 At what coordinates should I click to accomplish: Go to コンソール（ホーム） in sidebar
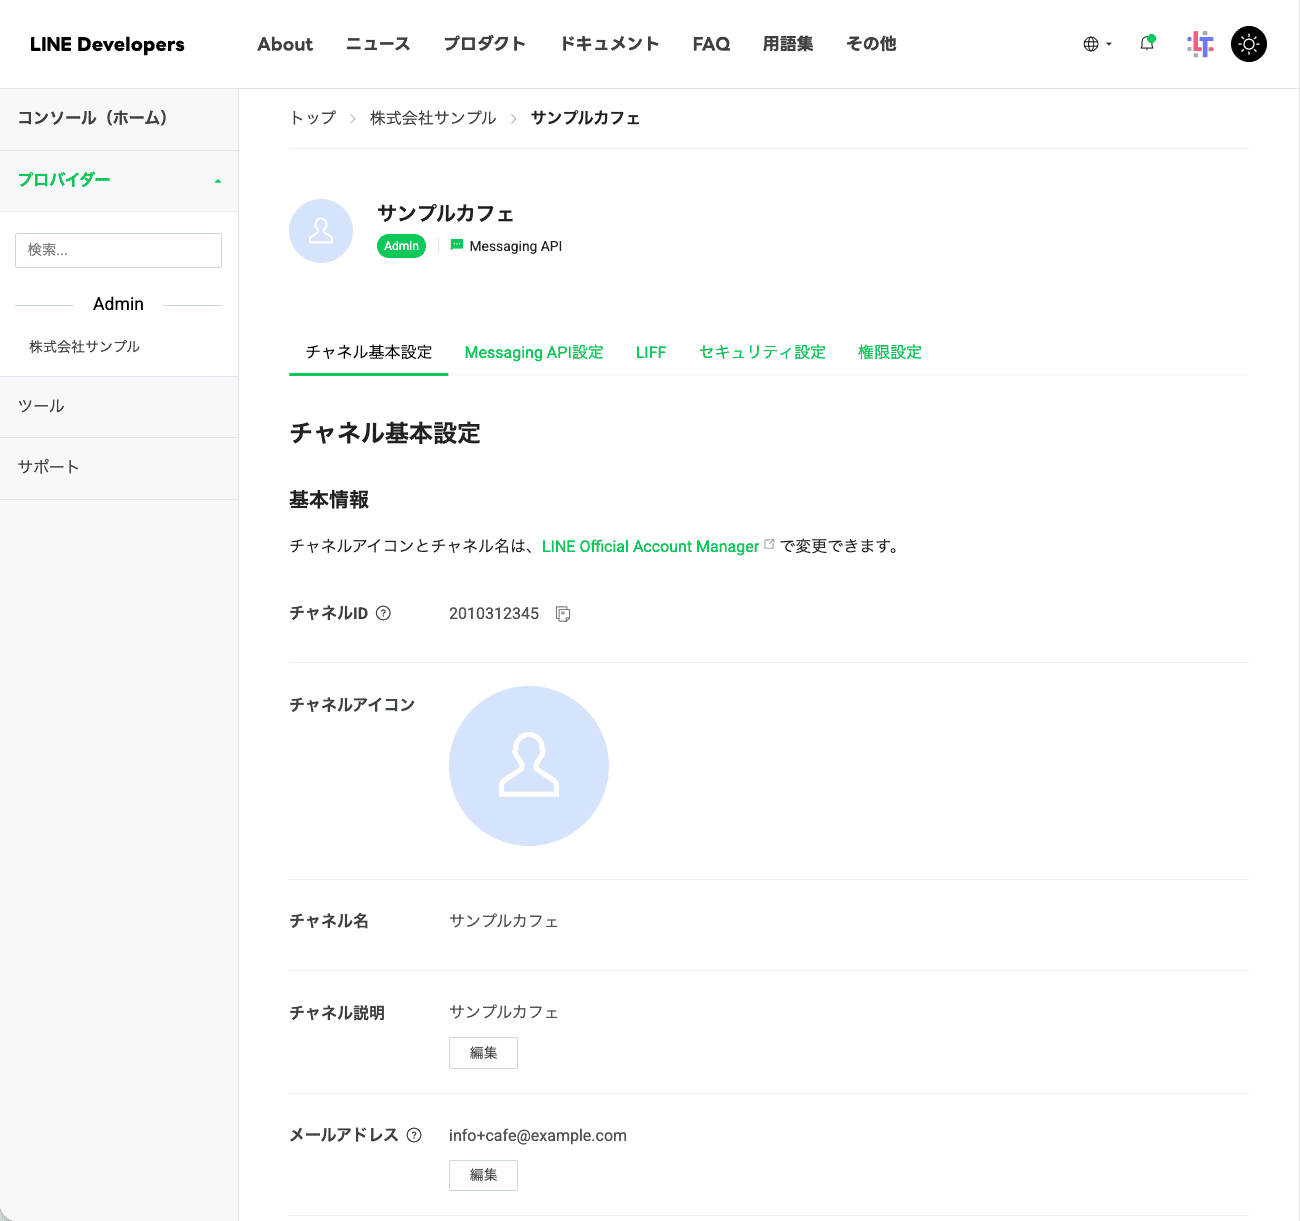click(x=119, y=119)
